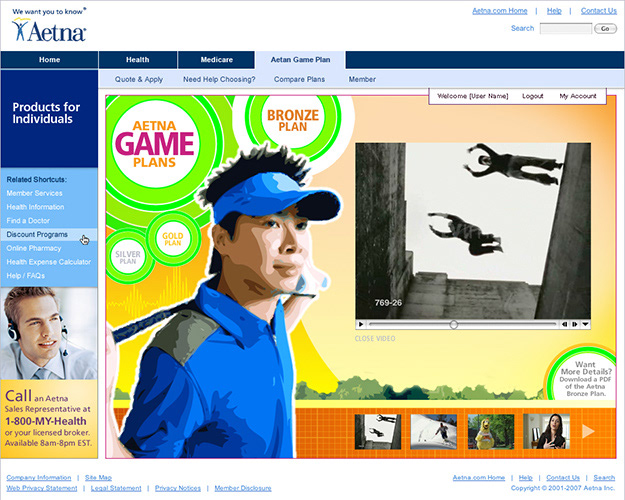Screen dimensions: 625x500
Task: Select the skier video thumbnail
Action: (x=434, y=431)
